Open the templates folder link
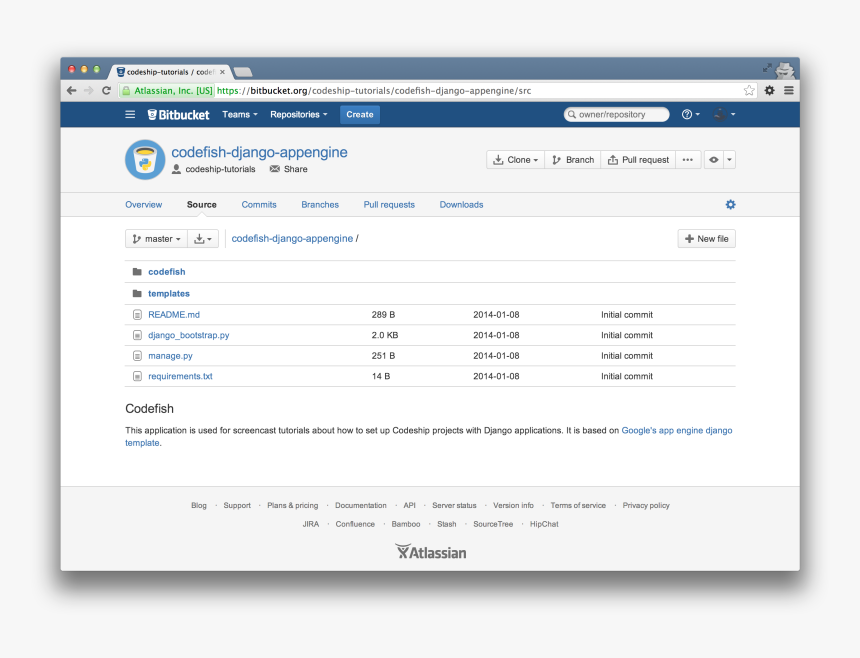Viewport: 860px width, 658px height. pos(169,294)
